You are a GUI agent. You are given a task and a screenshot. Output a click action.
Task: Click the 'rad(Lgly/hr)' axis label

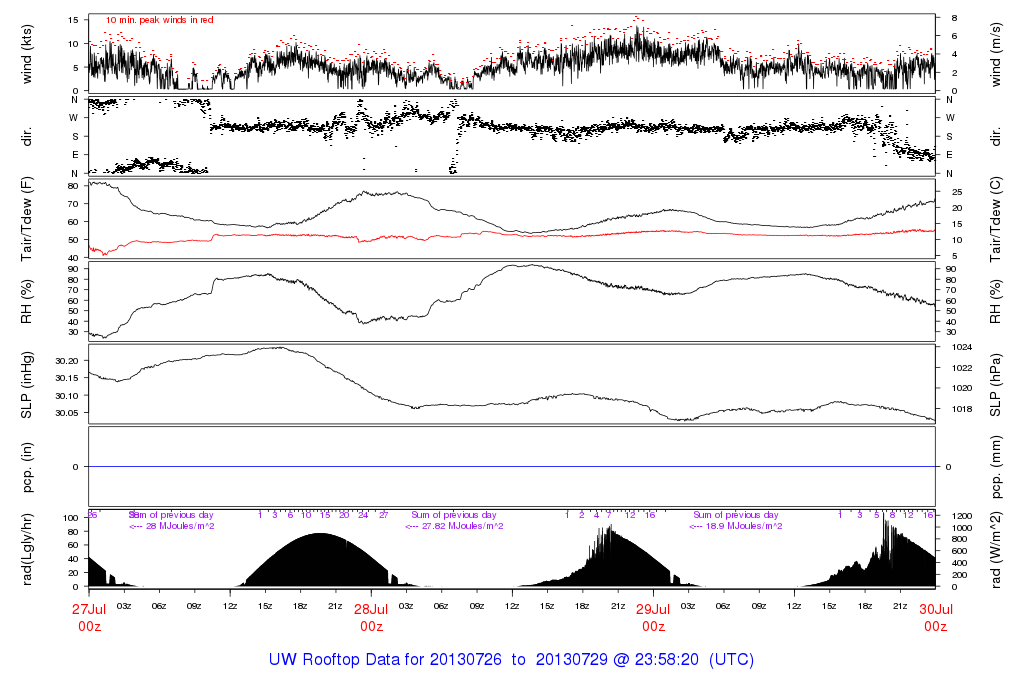[28, 549]
